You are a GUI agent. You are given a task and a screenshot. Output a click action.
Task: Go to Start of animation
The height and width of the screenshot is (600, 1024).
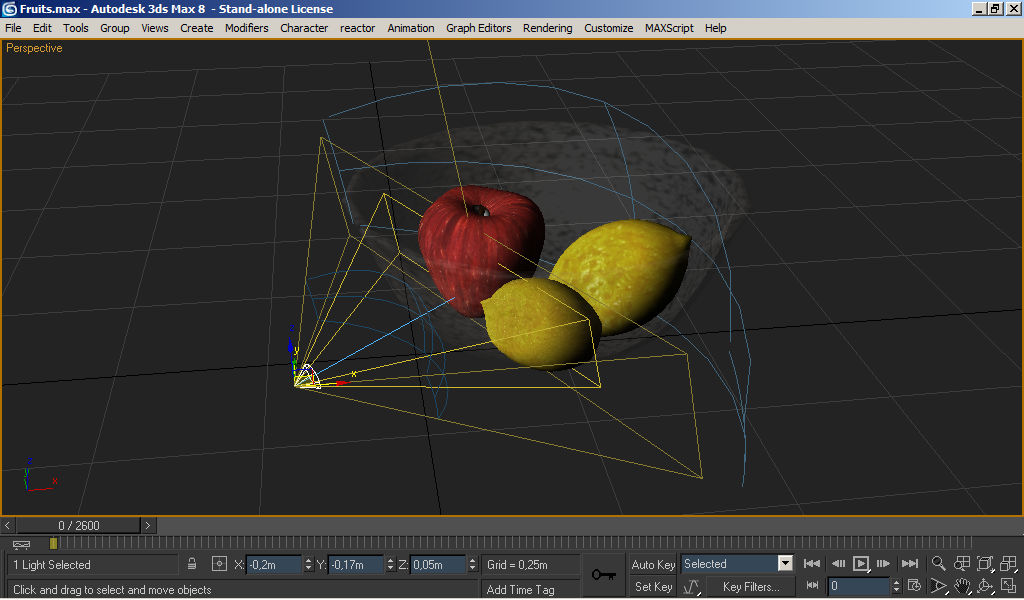[x=812, y=563]
